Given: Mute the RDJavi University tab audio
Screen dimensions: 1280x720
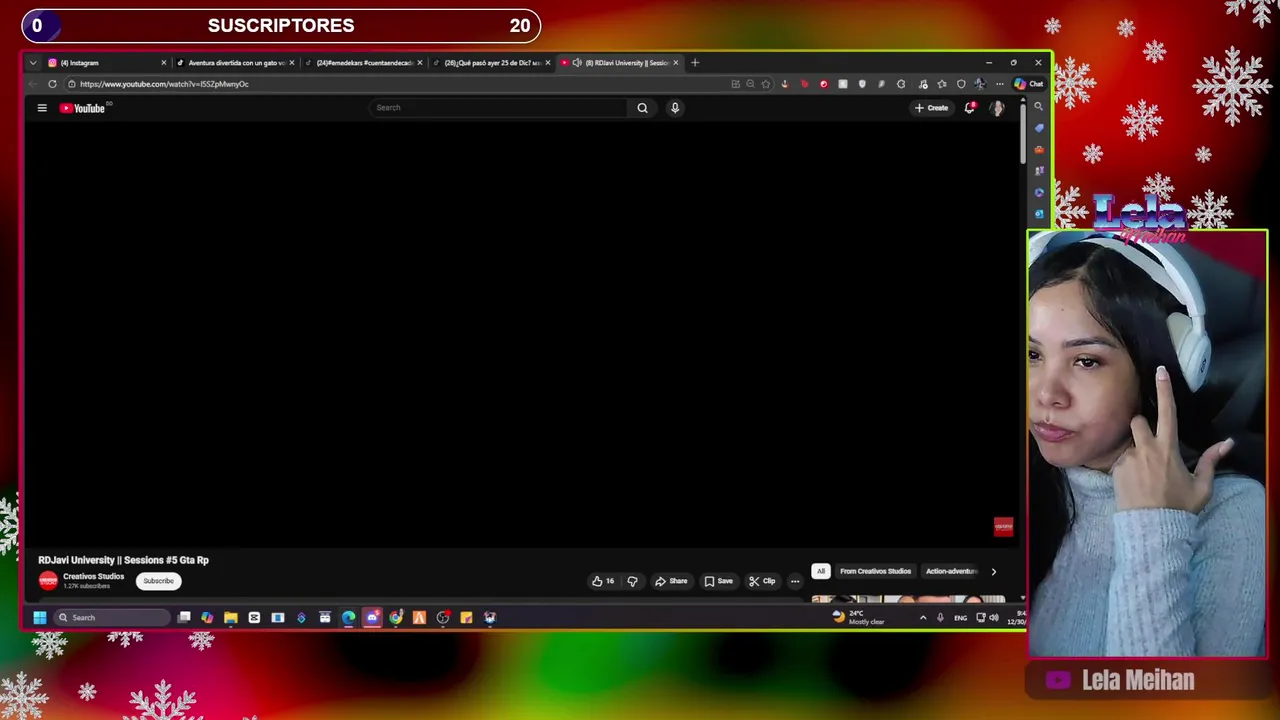Looking at the screenshot, I should 577,63.
